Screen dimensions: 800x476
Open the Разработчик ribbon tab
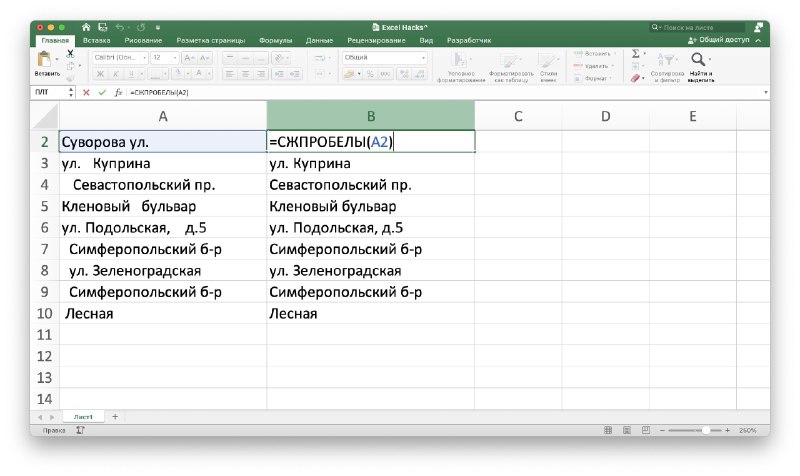469,40
